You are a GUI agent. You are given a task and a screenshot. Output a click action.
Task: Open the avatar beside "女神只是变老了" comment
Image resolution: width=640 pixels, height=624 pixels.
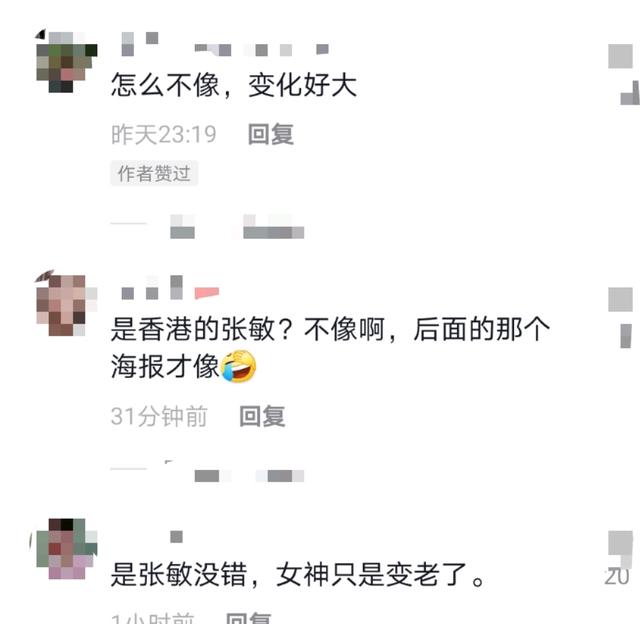click(67, 549)
